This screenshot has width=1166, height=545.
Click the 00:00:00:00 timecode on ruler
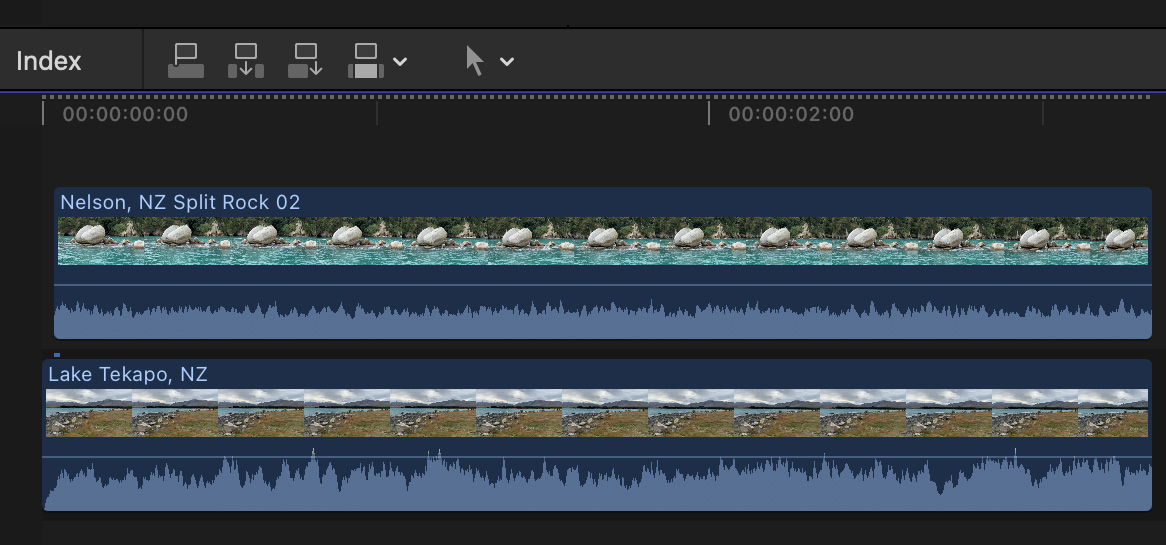point(125,114)
